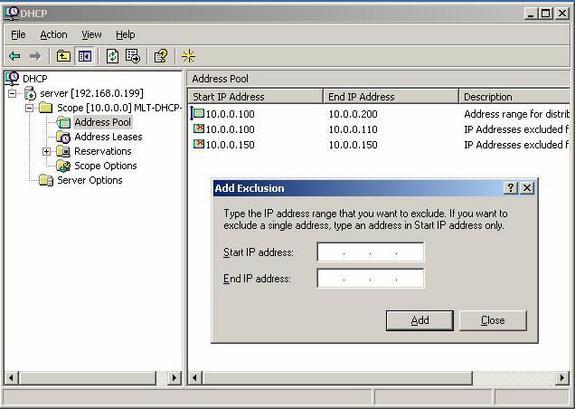
Task: Click the Close button in Add Exclusion
Action: pos(492,320)
